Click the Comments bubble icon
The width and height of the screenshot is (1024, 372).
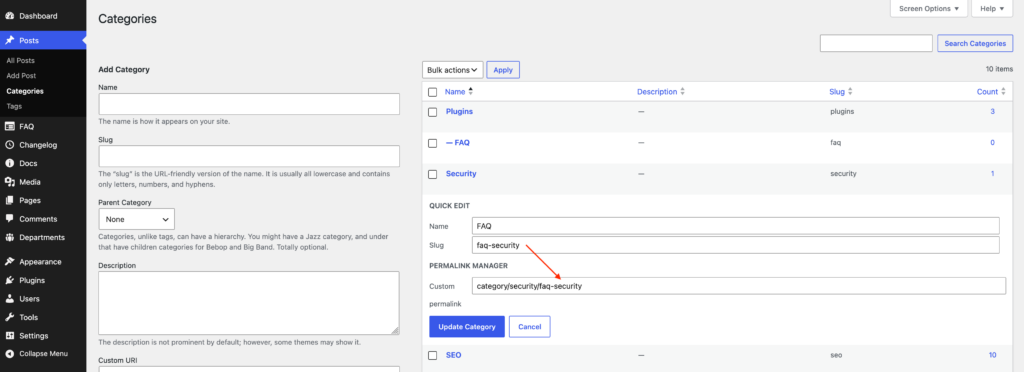pos(10,219)
